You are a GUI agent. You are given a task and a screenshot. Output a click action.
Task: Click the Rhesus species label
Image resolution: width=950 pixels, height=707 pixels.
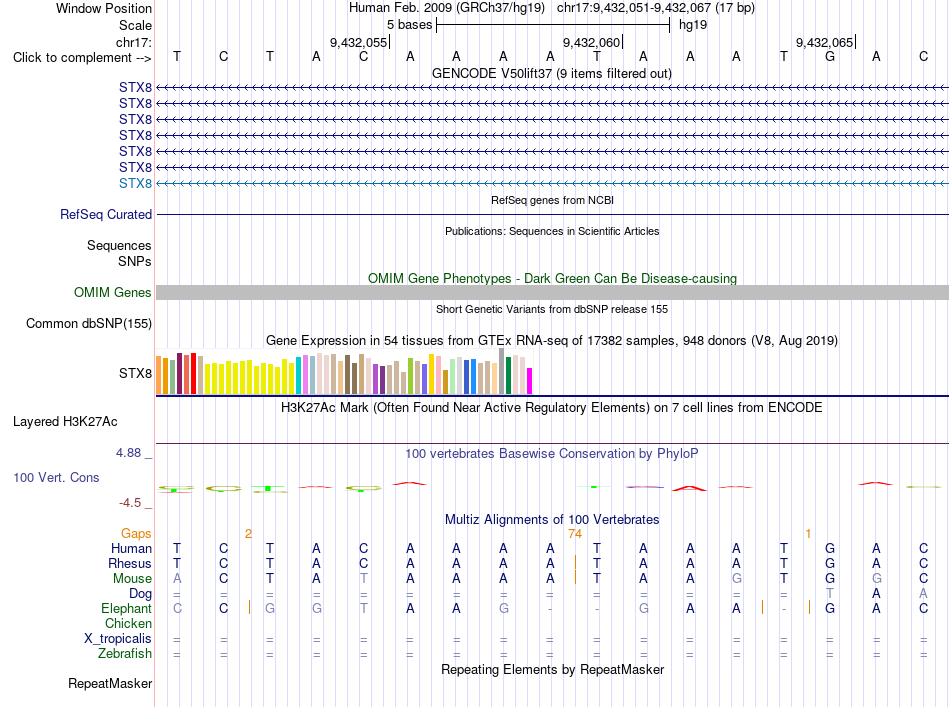click(x=130, y=563)
